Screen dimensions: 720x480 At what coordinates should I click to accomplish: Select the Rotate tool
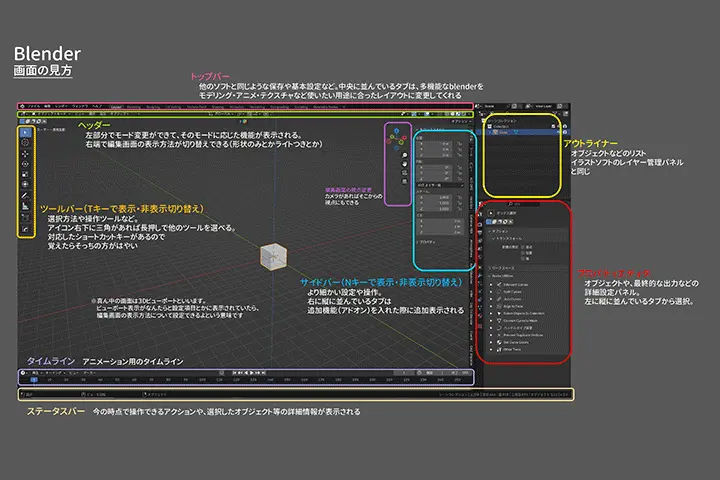click(x=26, y=164)
